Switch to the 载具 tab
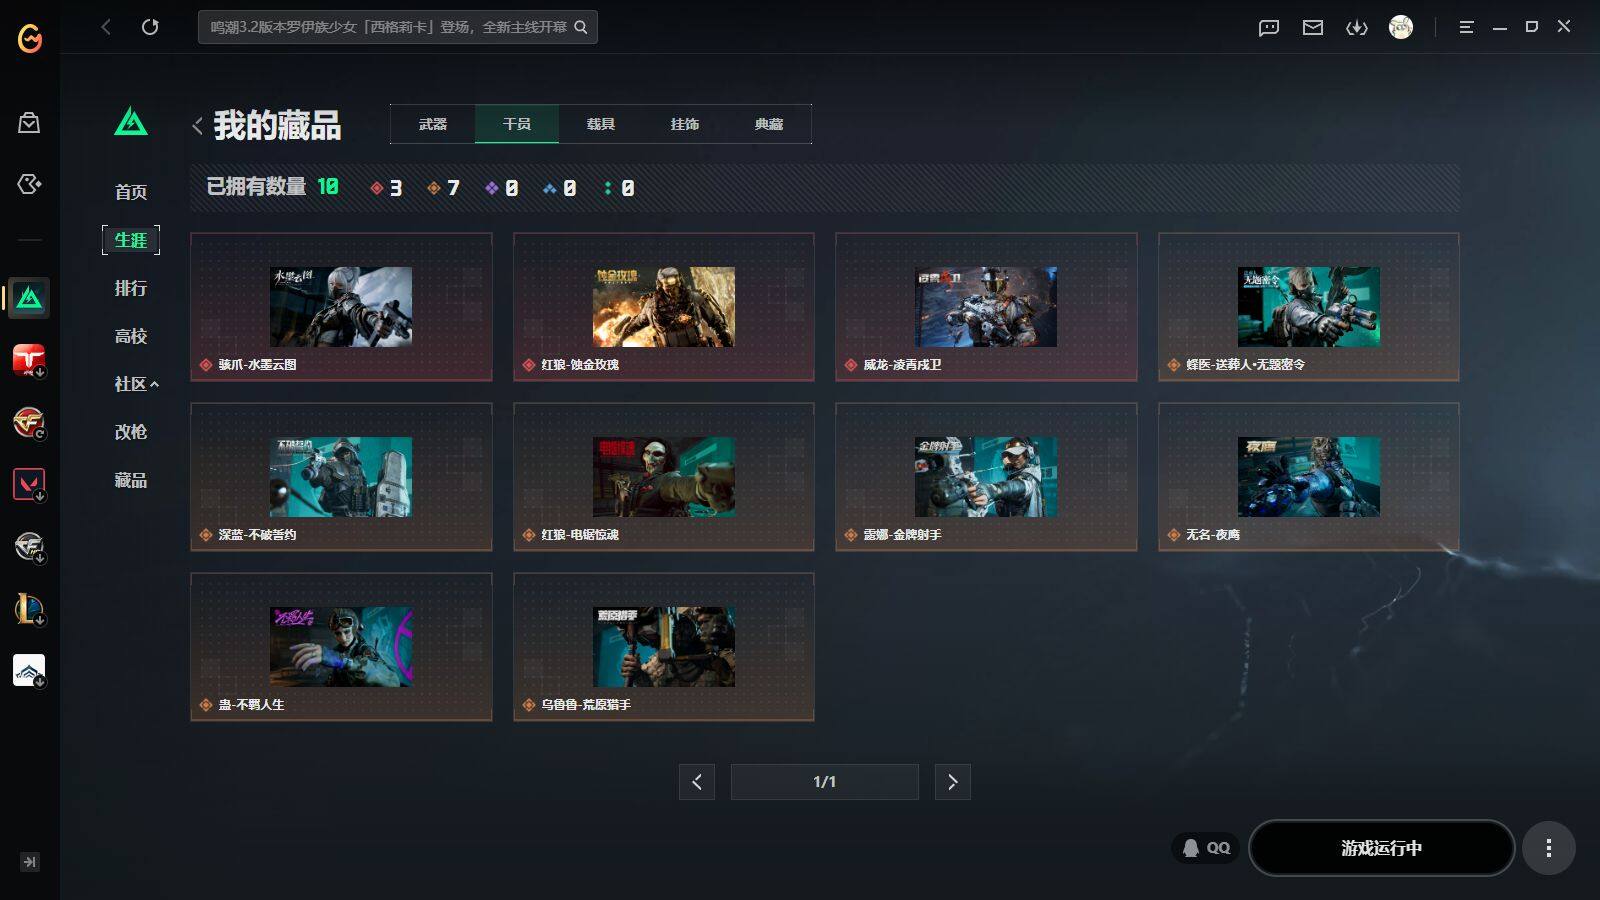The width and height of the screenshot is (1600, 900). 601,124
